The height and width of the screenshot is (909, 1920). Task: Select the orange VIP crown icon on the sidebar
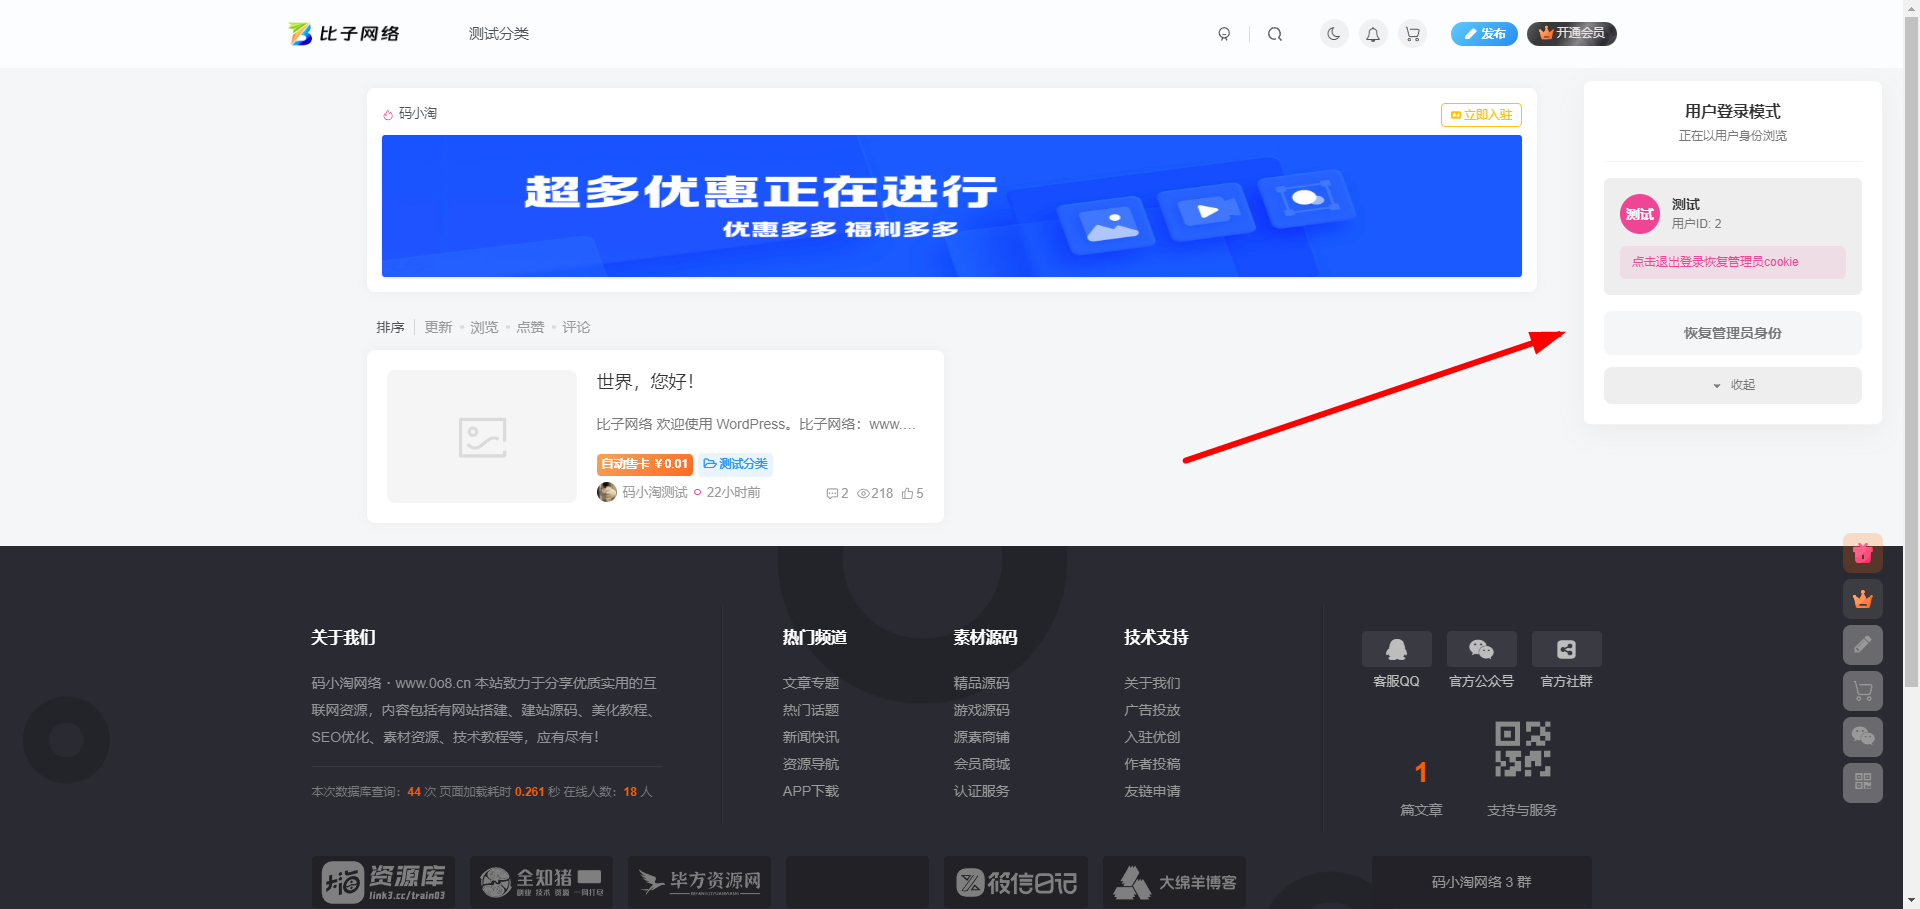(1862, 598)
